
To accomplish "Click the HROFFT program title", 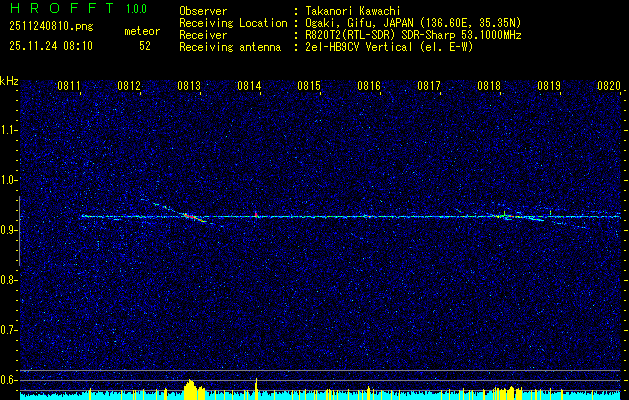I will 62,8.
